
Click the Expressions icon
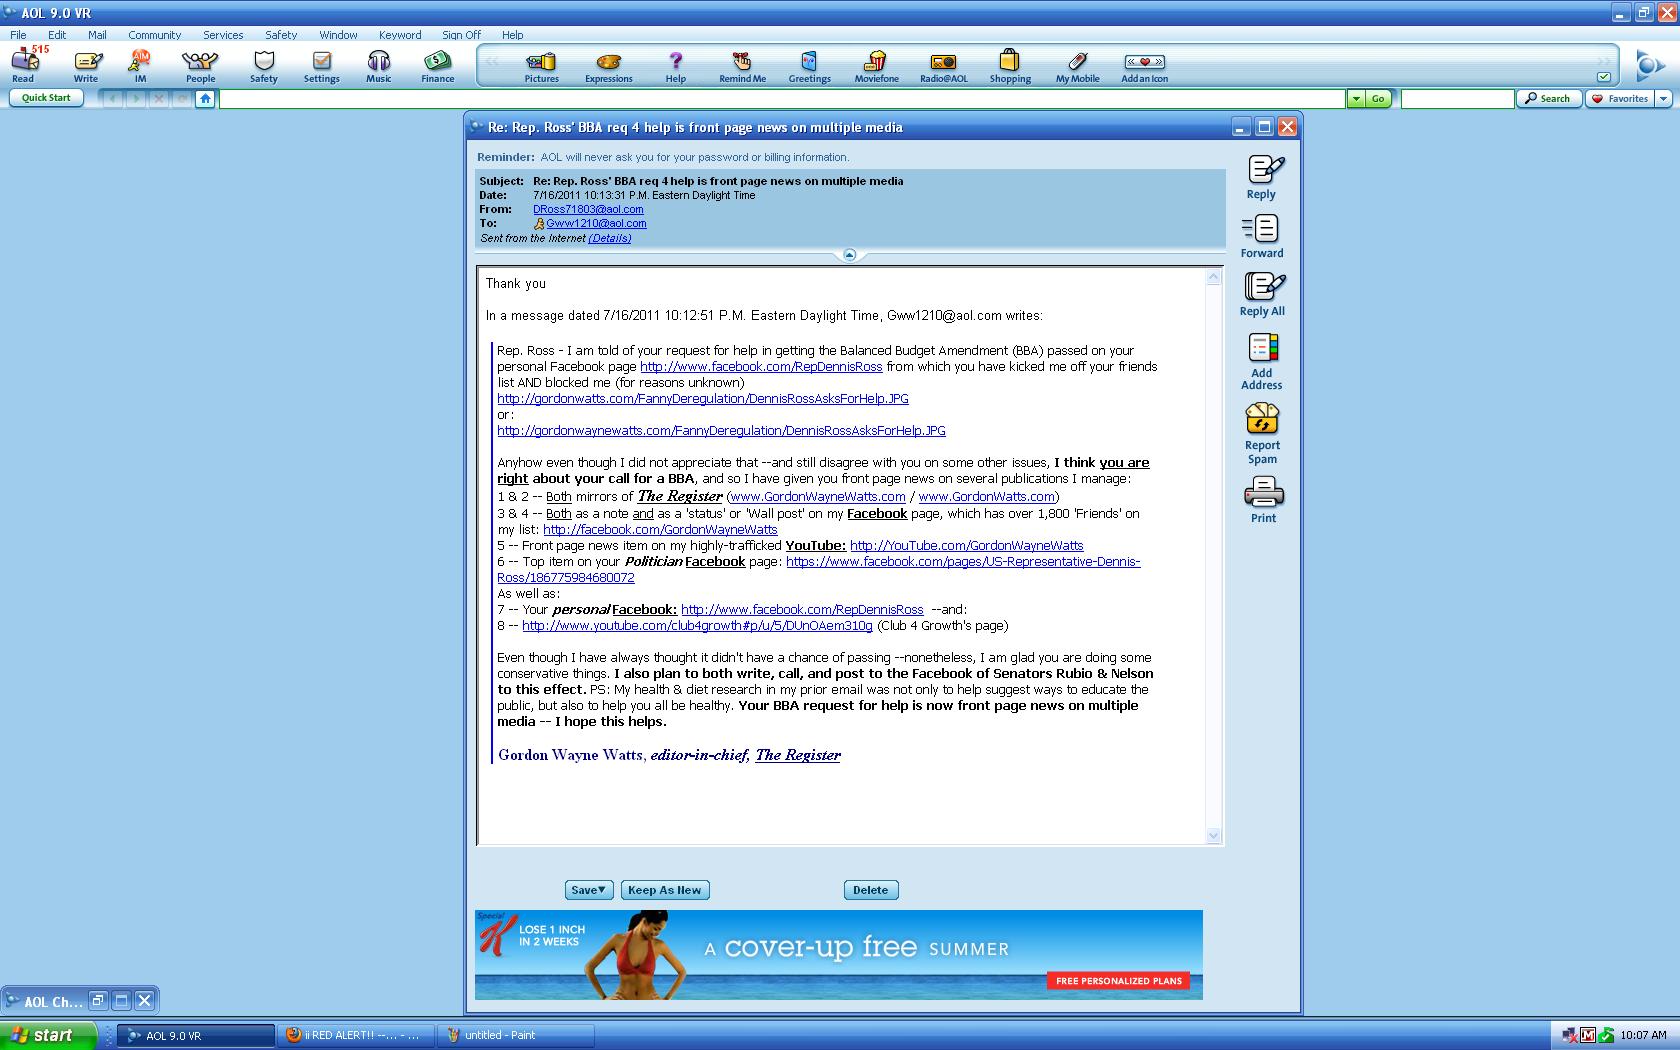tap(609, 66)
